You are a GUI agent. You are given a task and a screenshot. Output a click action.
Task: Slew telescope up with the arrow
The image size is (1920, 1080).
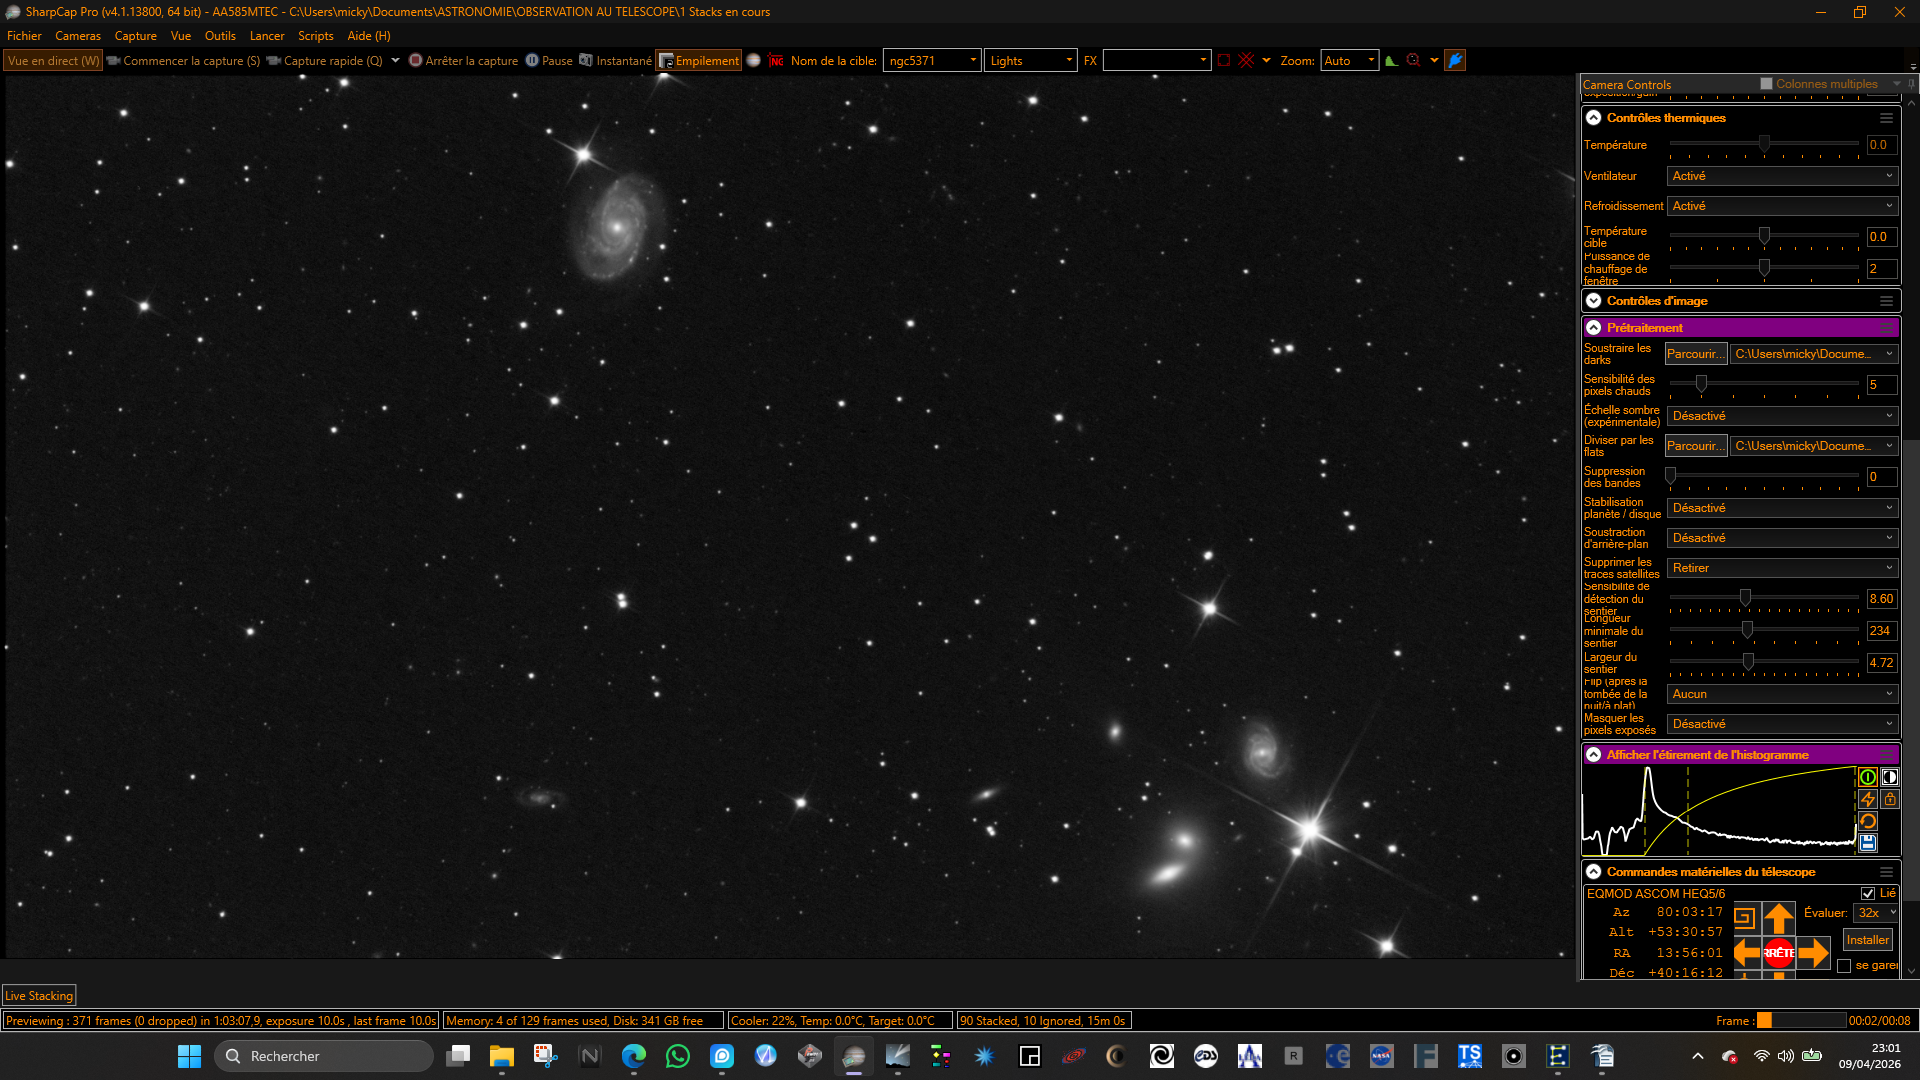[1778, 917]
